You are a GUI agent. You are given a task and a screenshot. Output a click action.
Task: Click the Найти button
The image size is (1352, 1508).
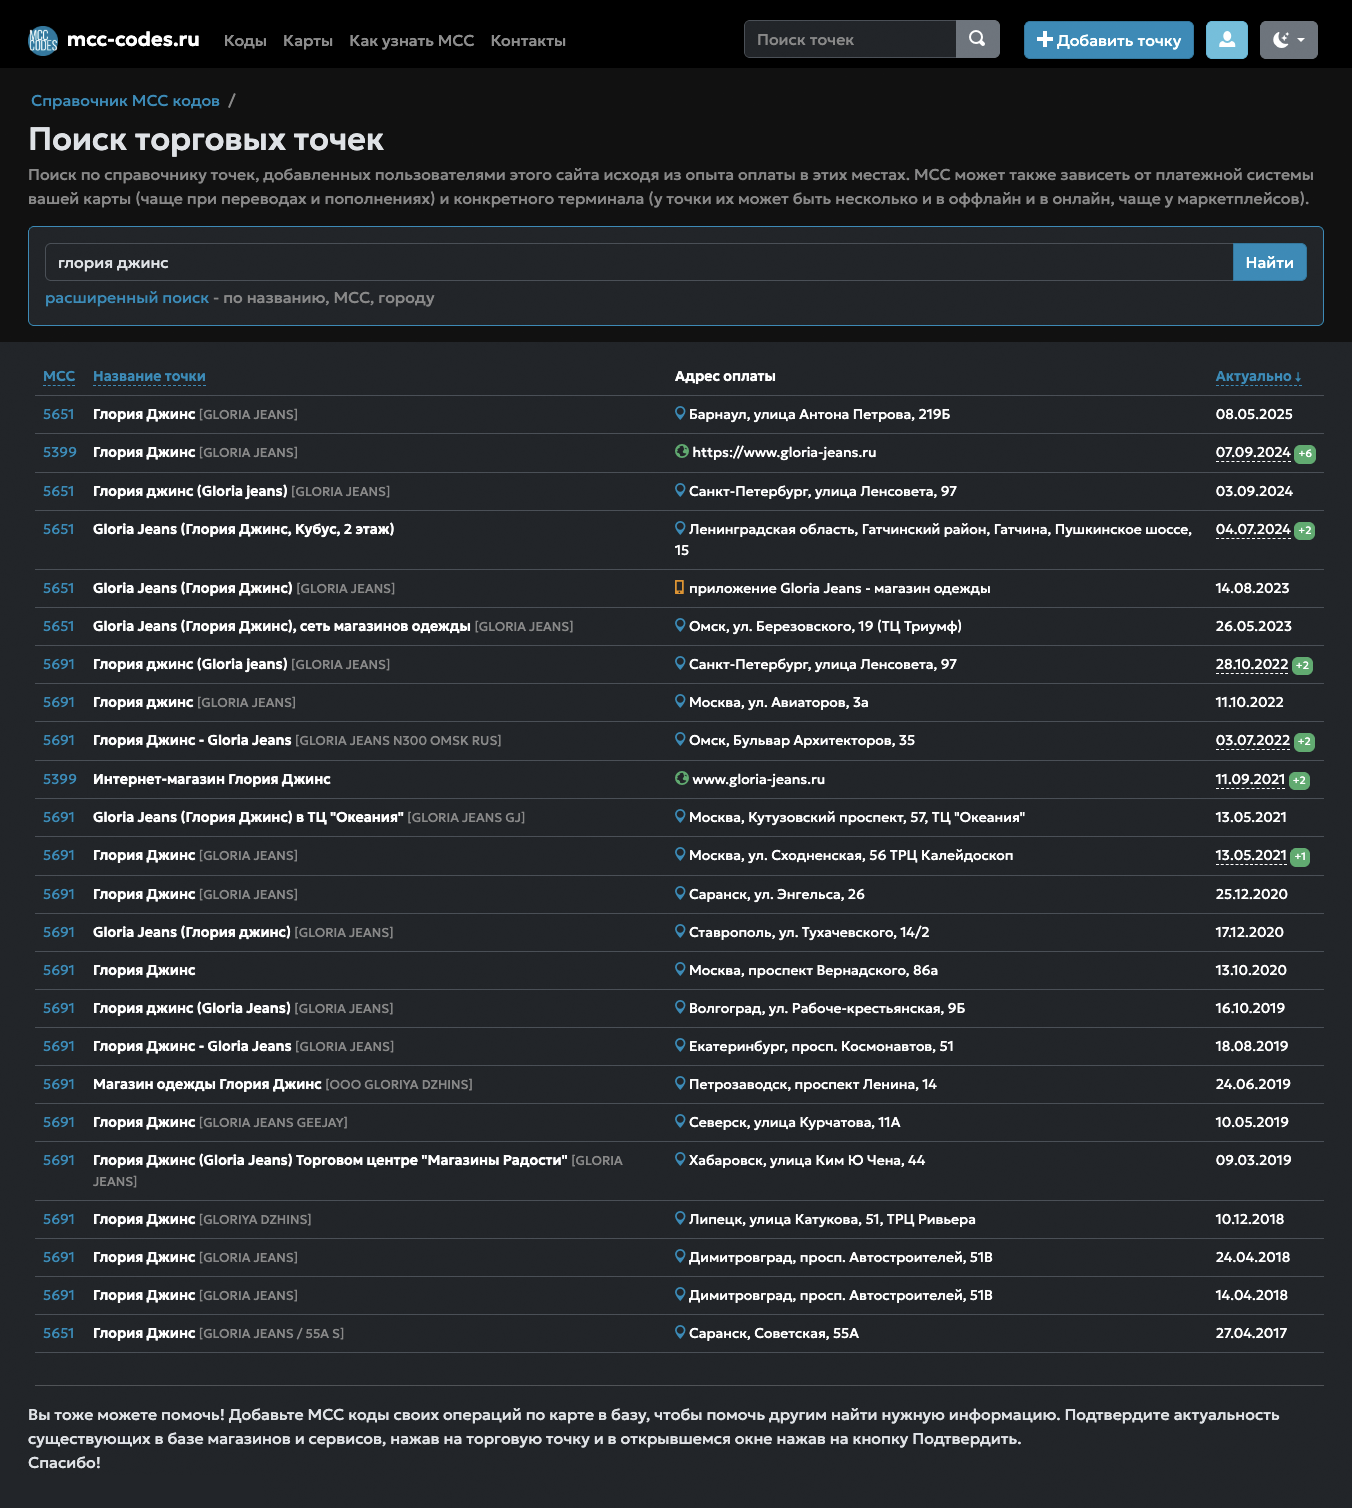1270,262
